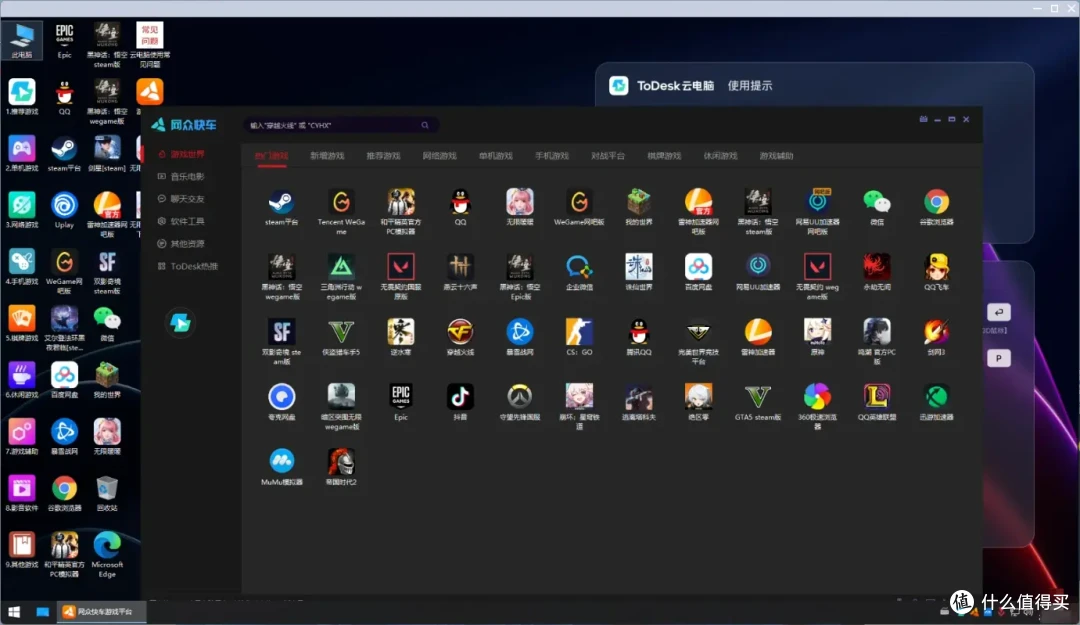
Task: Launch 帝国时代2 from the grid
Action: click(341, 462)
